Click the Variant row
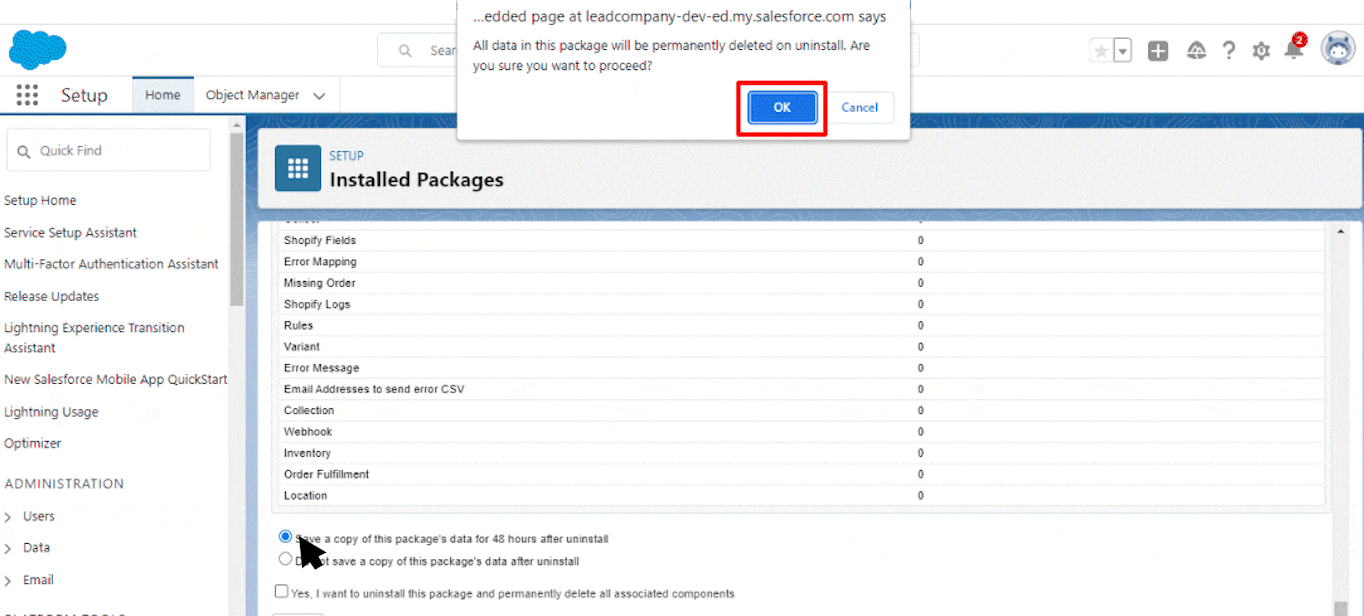Viewport: 1364px width, 616px height. [801, 347]
